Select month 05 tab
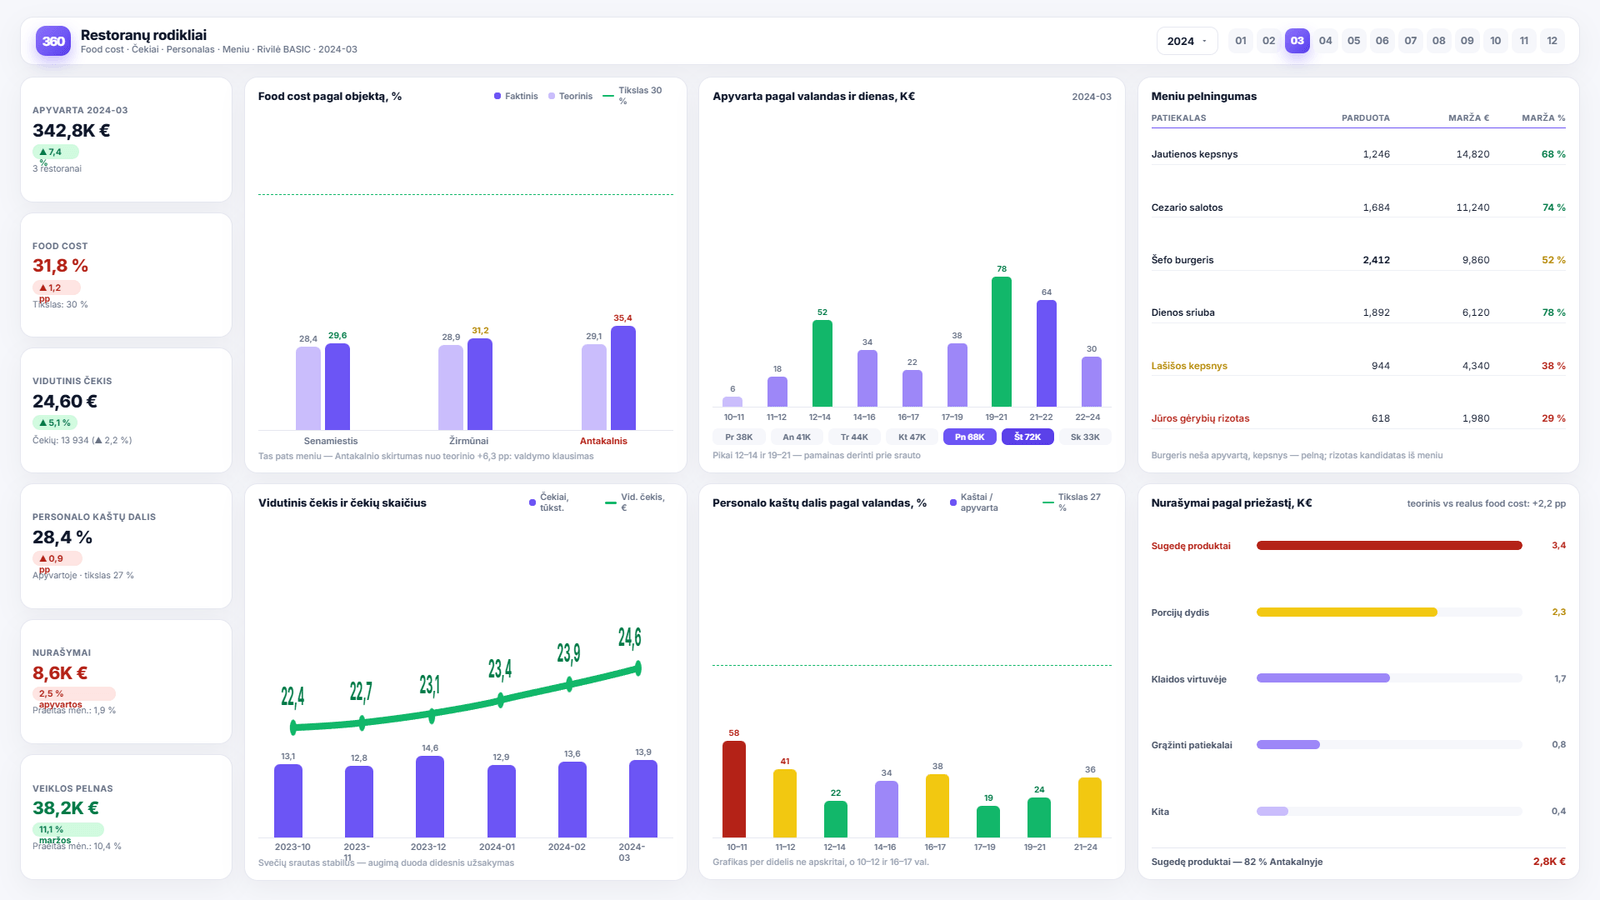The image size is (1600, 900). [1354, 41]
